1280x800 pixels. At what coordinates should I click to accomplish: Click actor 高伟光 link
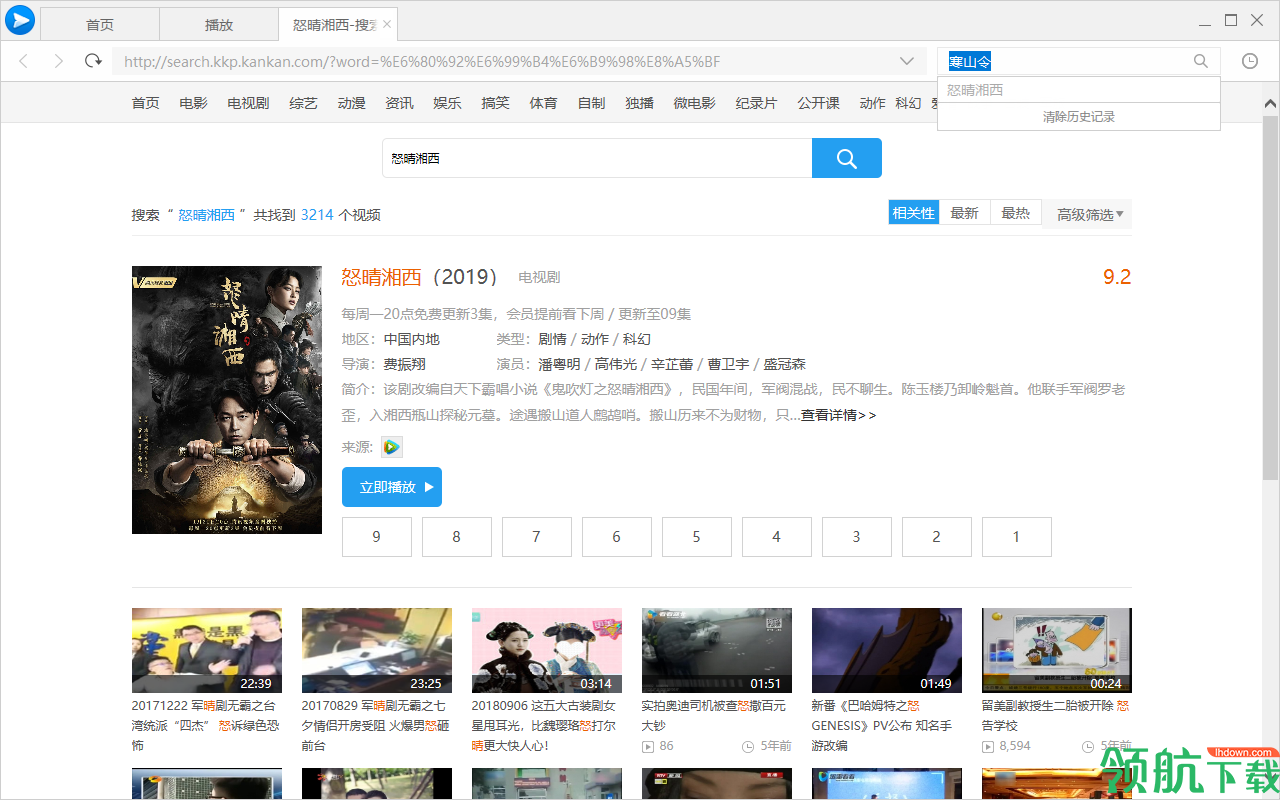tap(615, 364)
